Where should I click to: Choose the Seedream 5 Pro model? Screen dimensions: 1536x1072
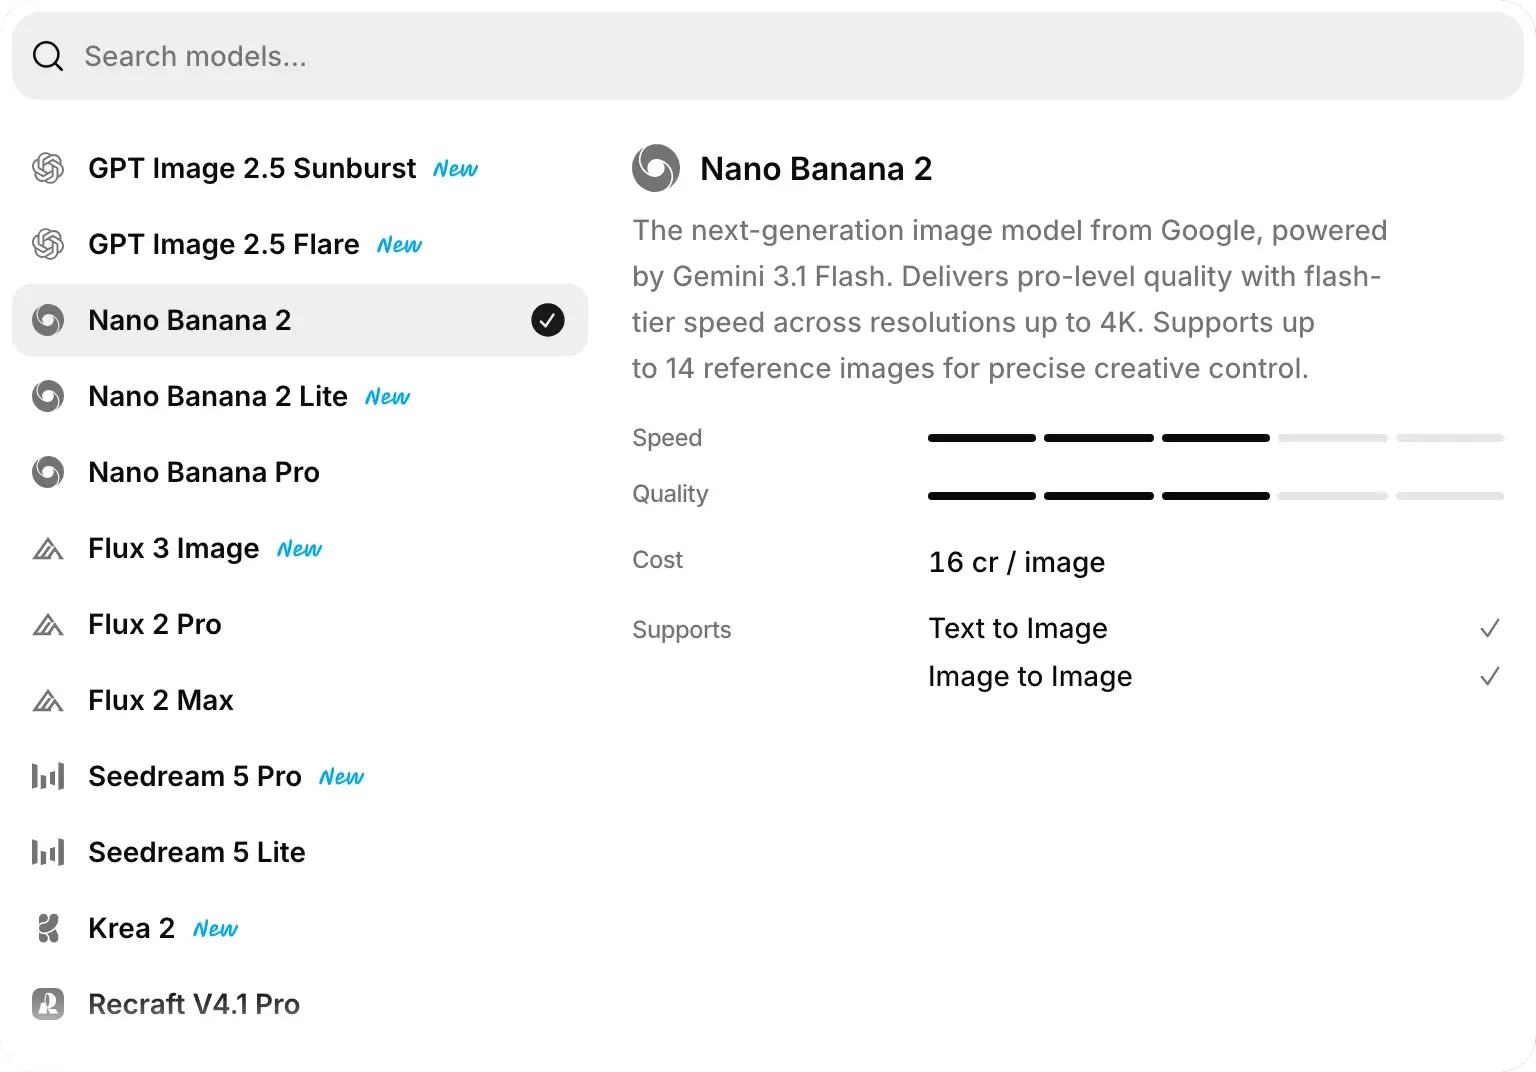[300, 776]
